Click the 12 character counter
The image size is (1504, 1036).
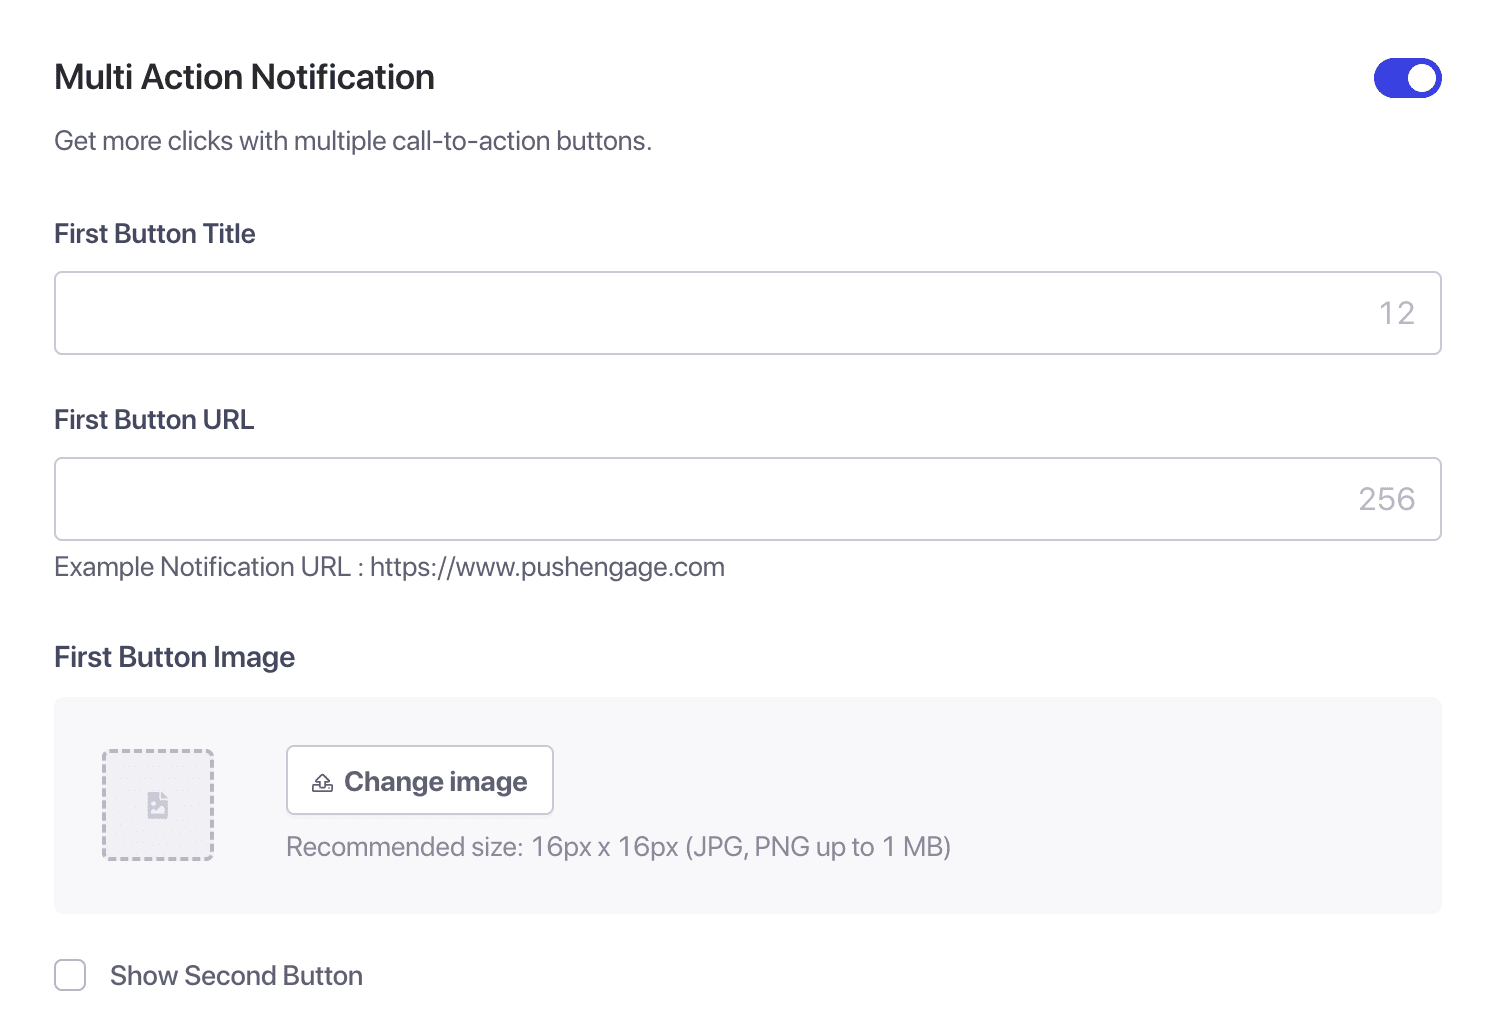1396,314
